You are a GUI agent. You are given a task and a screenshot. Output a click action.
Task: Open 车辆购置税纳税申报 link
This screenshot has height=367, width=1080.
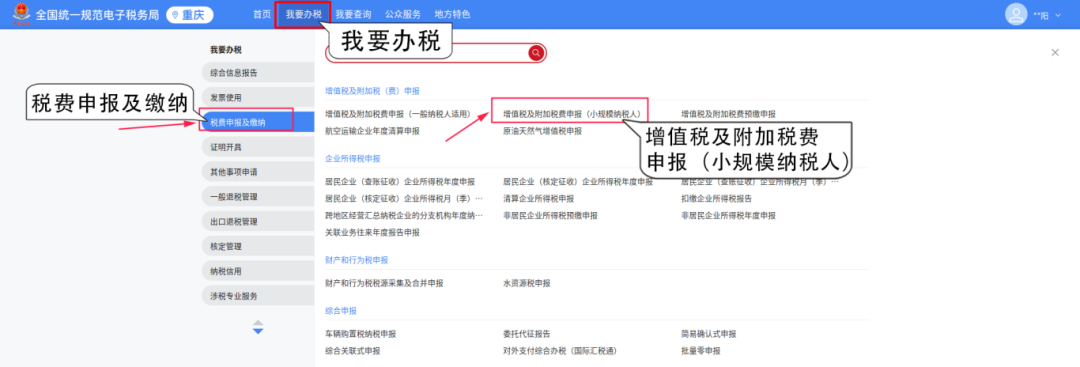click(x=360, y=334)
